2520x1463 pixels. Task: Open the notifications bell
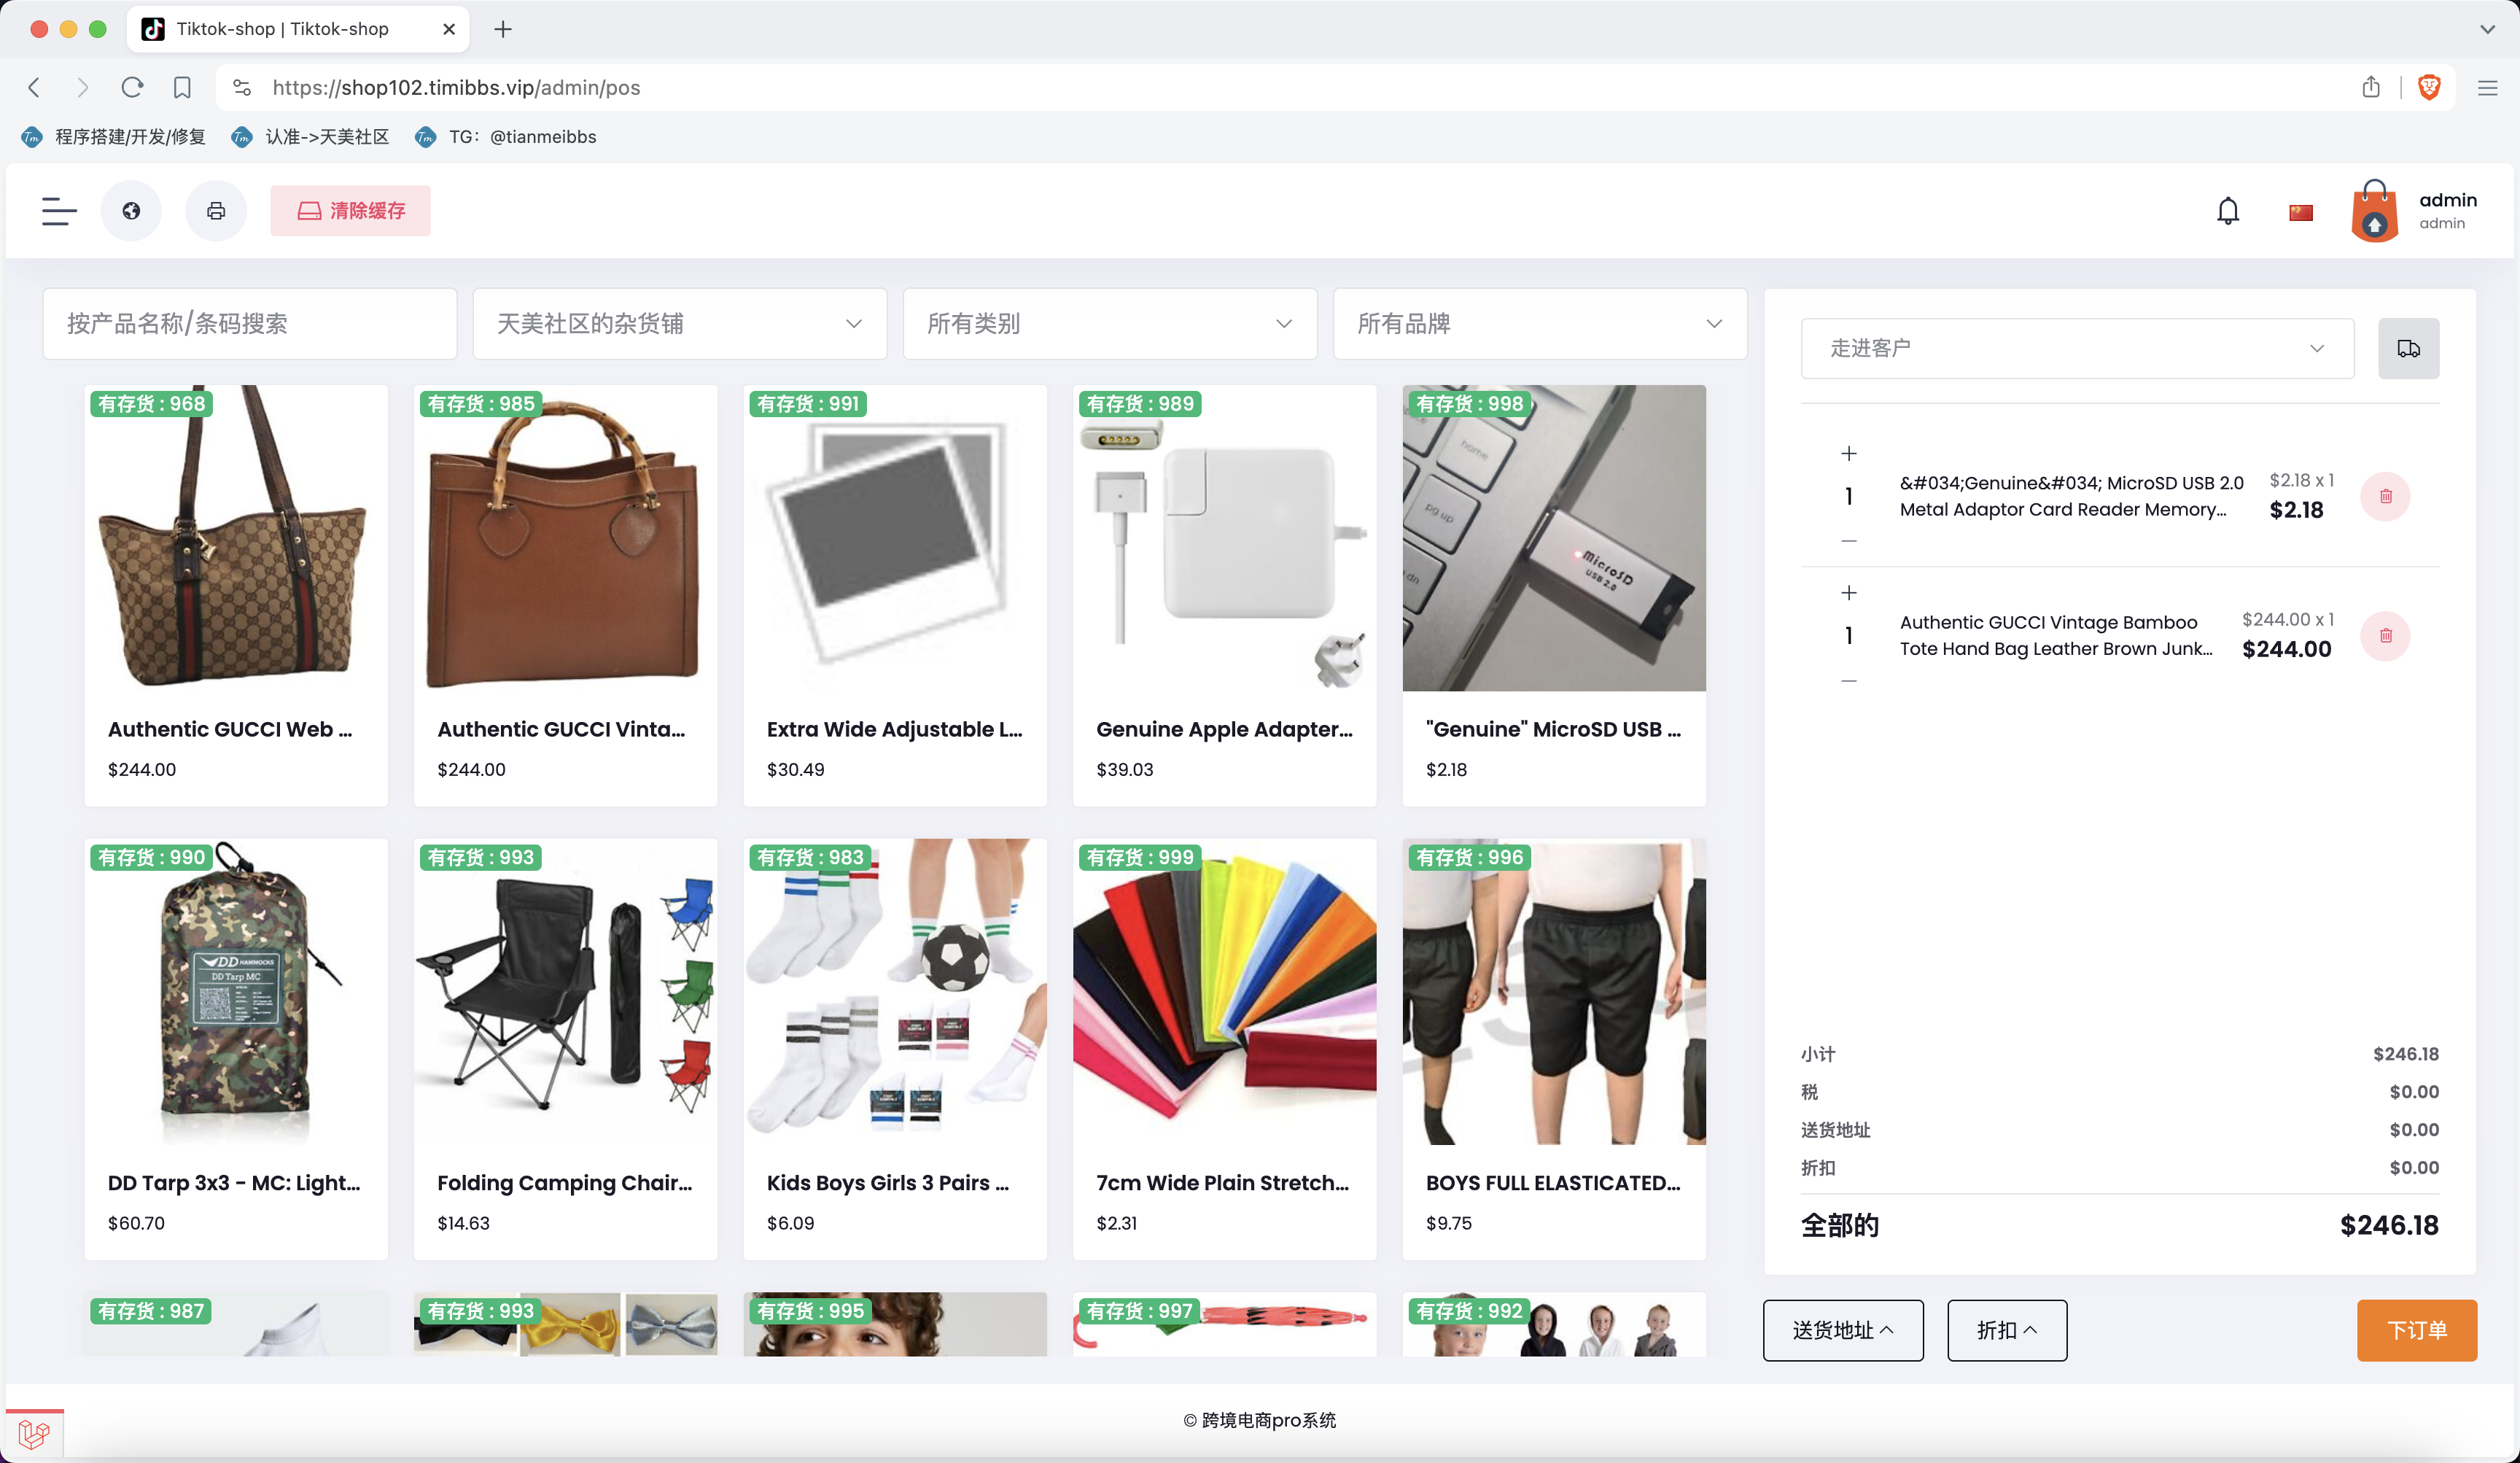(2228, 211)
